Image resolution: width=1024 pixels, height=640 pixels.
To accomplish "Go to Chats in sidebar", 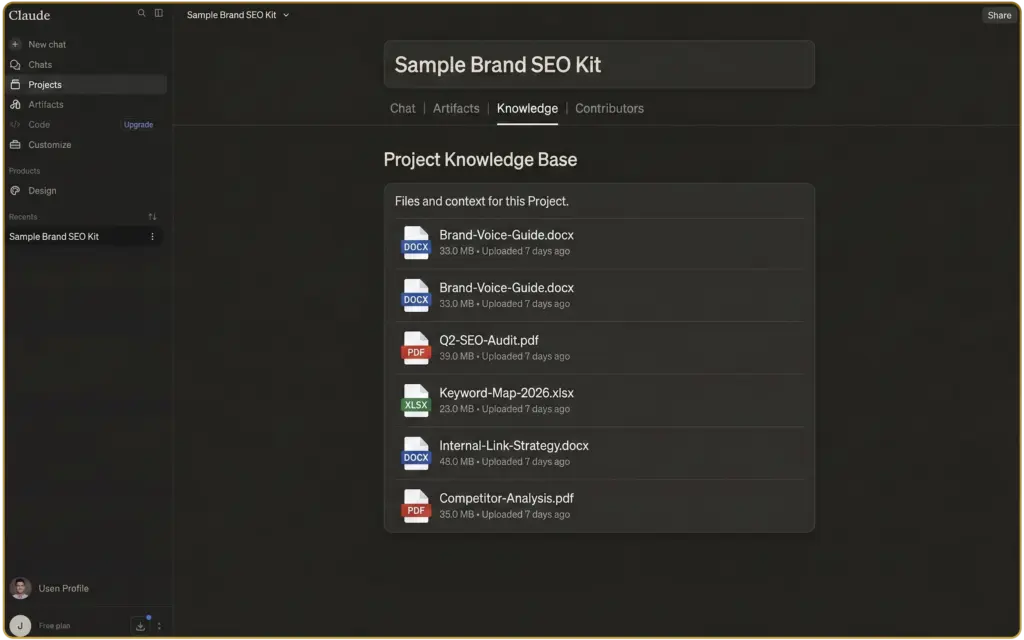I will coord(40,65).
